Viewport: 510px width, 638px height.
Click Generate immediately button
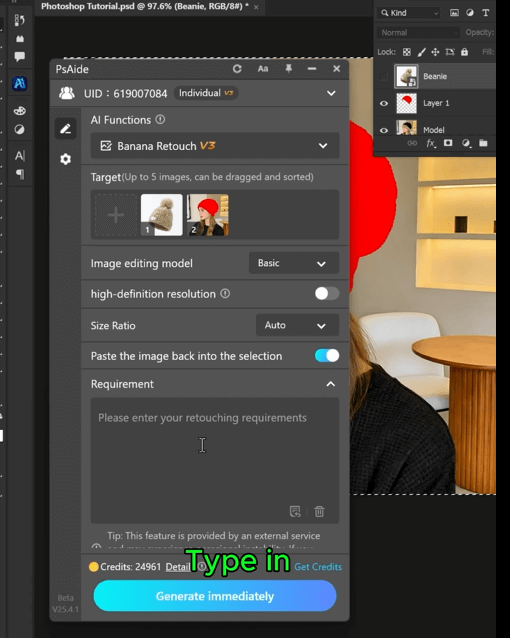[215, 596]
